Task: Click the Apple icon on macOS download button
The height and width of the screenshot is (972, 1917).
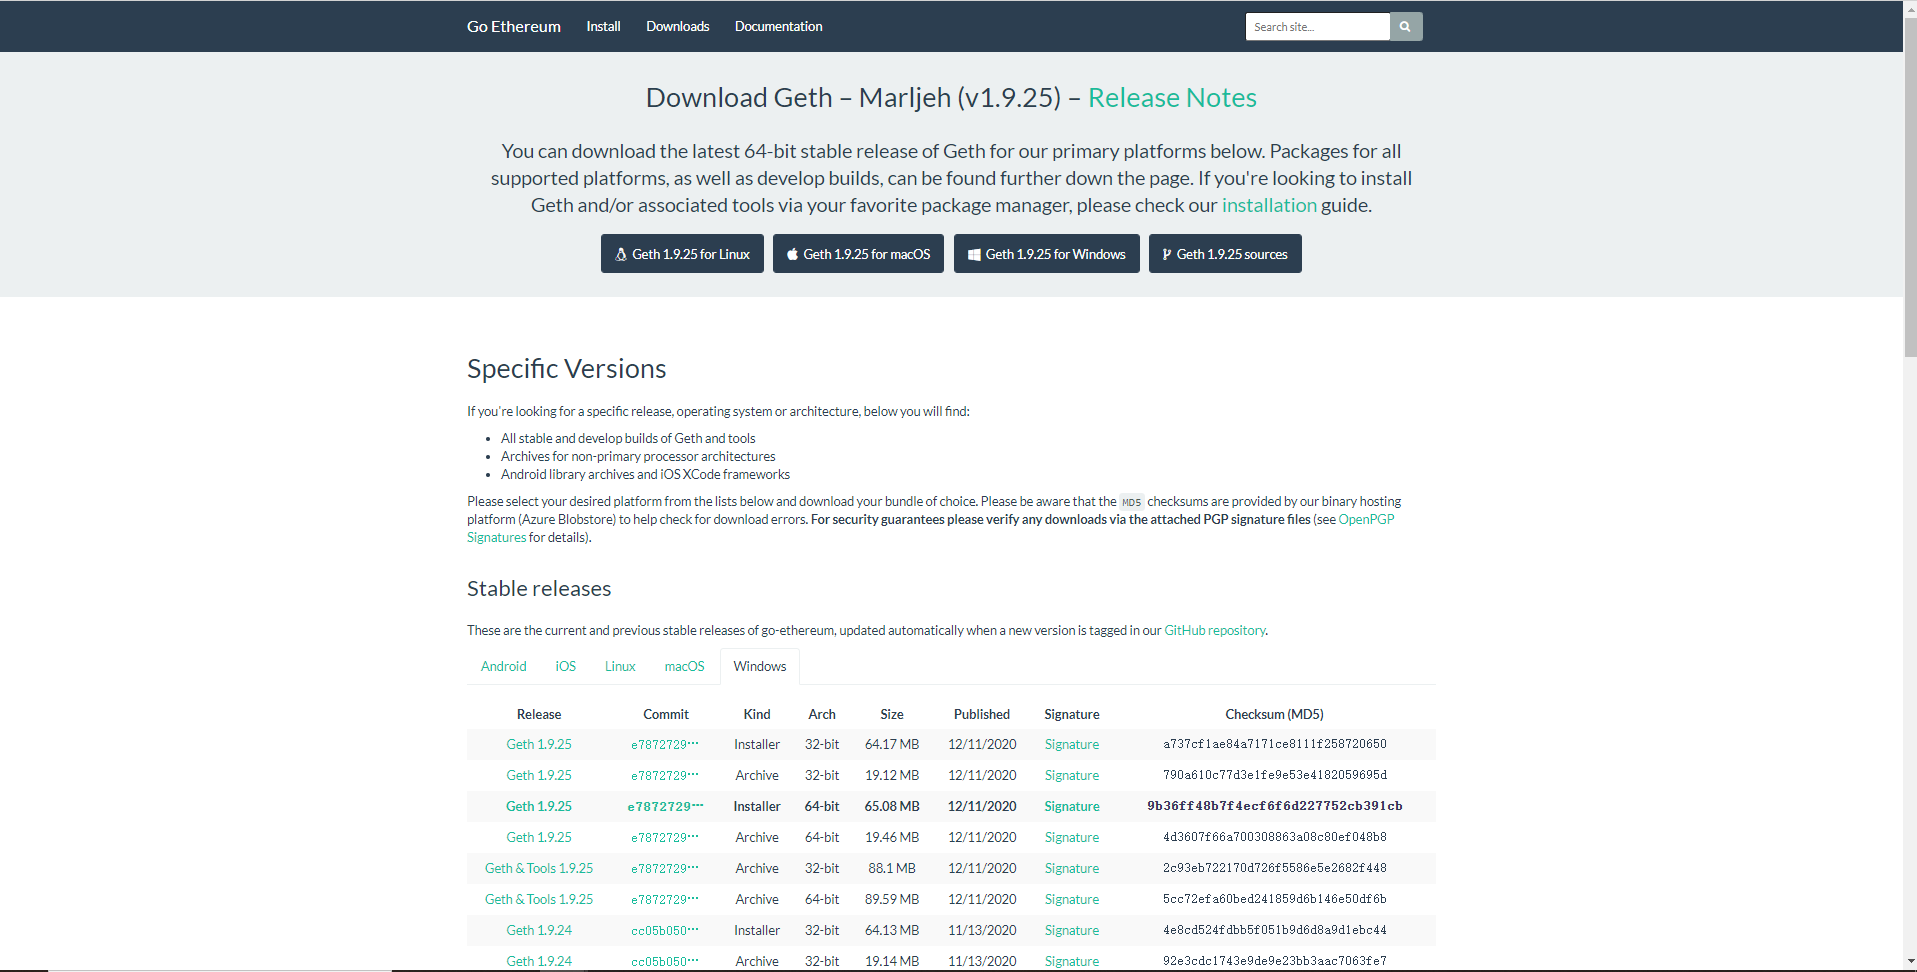Action: pyautogui.click(x=792, y=254)
